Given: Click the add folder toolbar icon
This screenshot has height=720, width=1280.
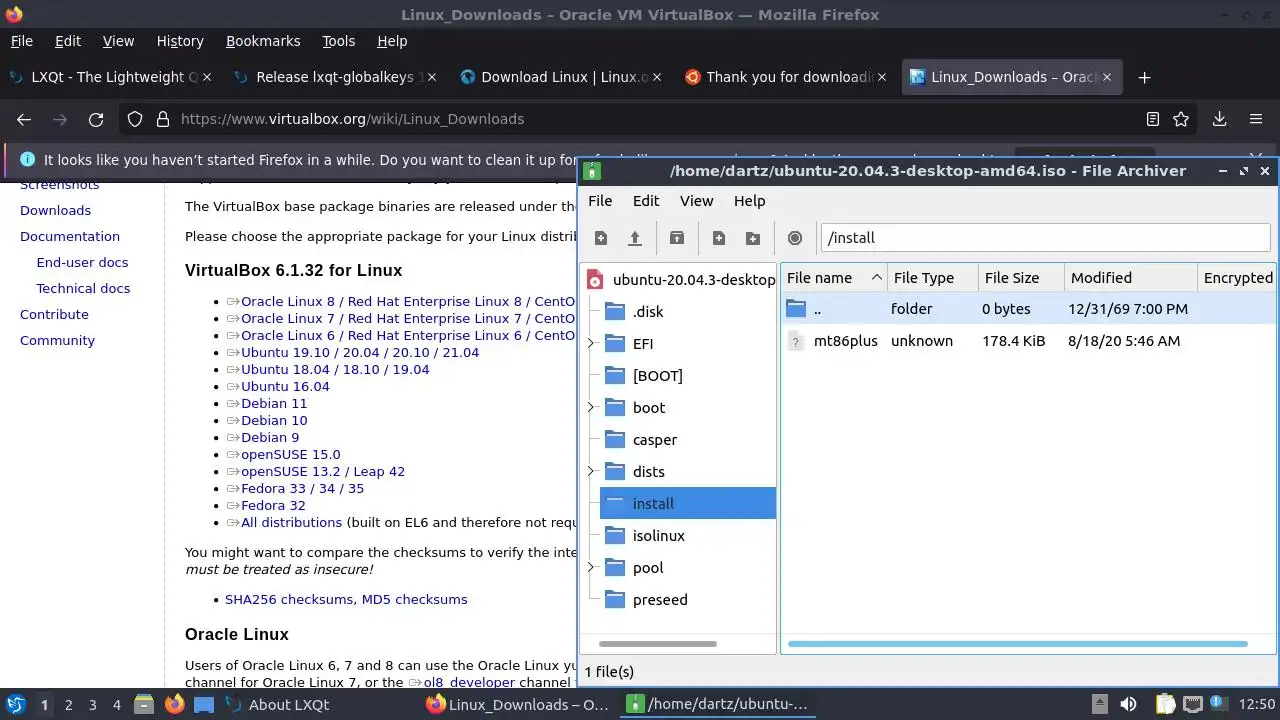Looking at the screenshot, I should pyautogui.click(x=753, y=238).
